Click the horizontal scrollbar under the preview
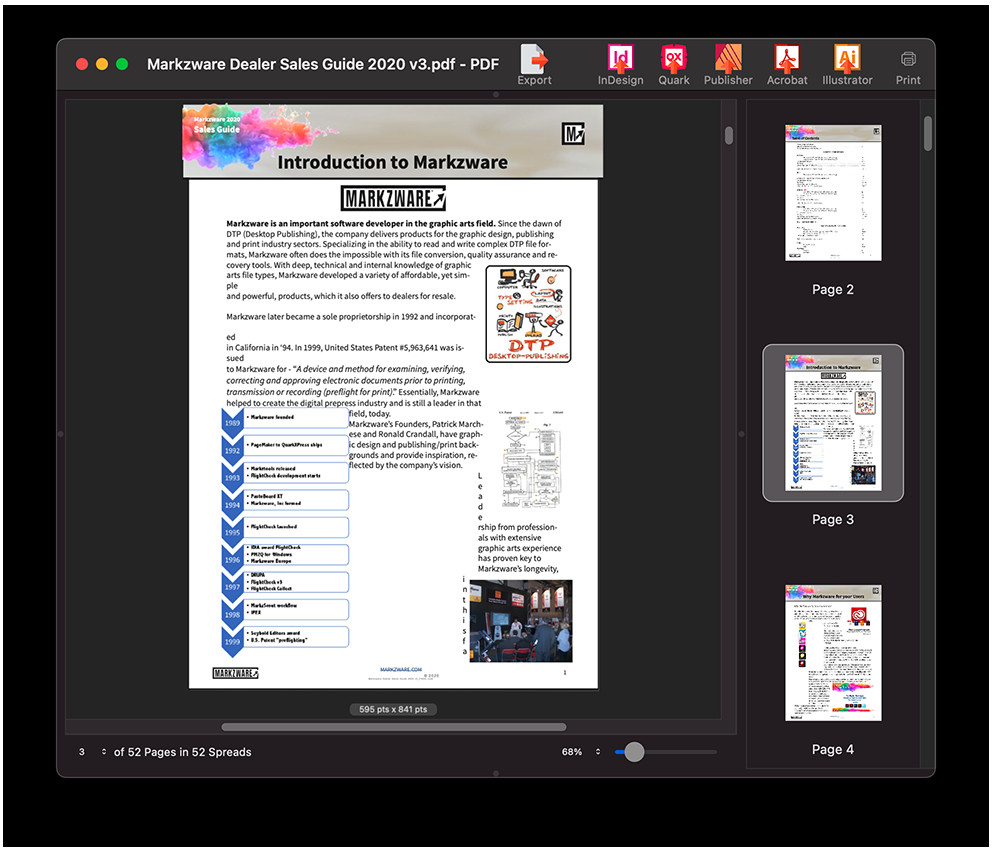The image size is (992, 852). click(x=394, y=727)
